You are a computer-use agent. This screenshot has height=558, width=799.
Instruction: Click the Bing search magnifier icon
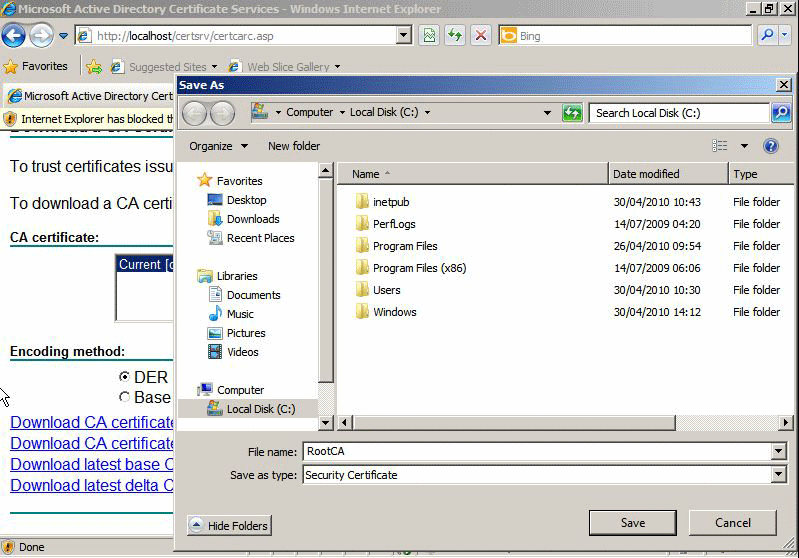tap(767, 35)
